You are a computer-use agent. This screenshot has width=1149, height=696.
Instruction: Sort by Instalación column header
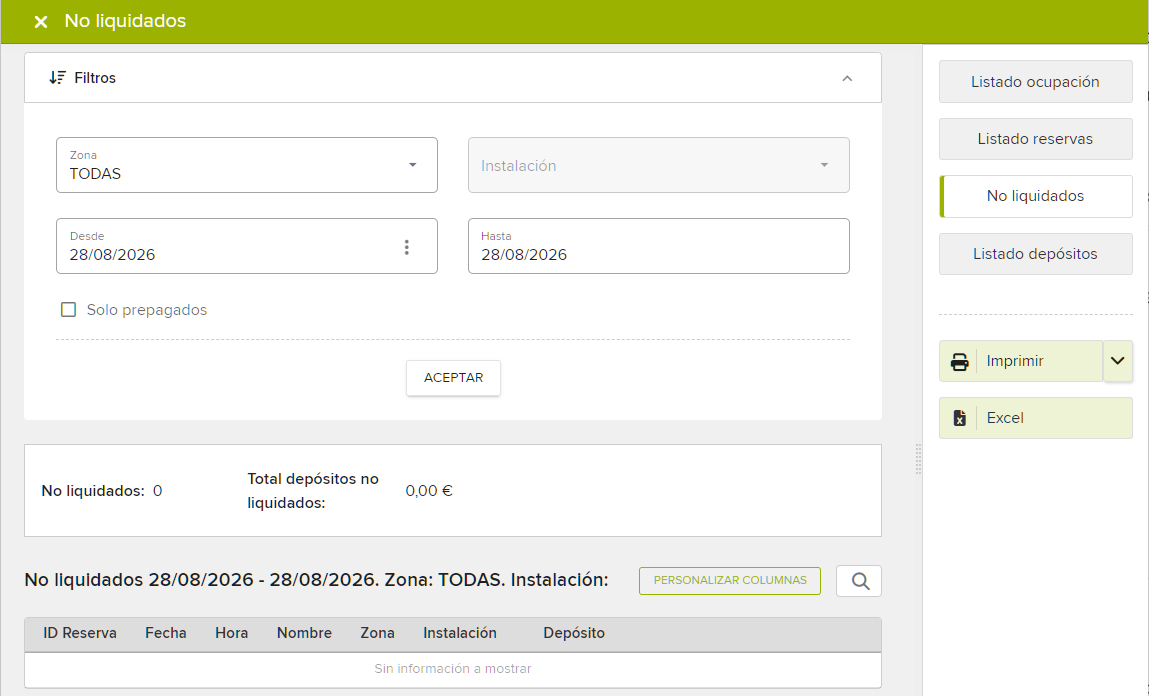point(460,633)
